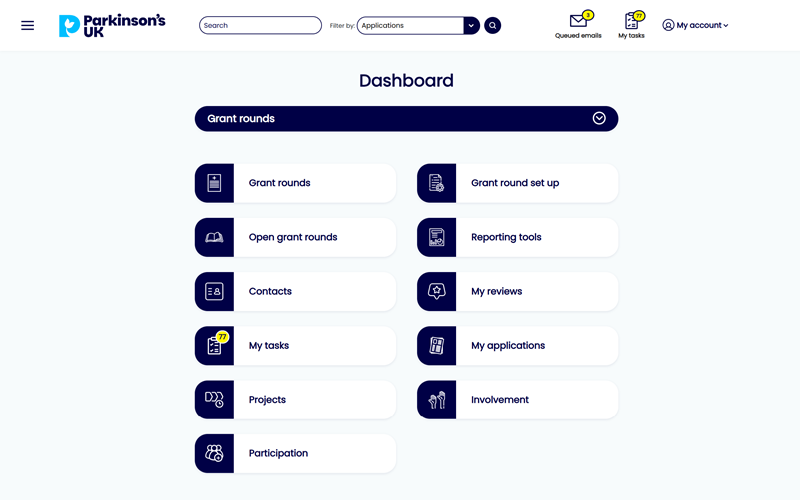The image size is (800, 500).
Task: Open the Filter by Applications dropdown arrow
Action: point(471,26)
